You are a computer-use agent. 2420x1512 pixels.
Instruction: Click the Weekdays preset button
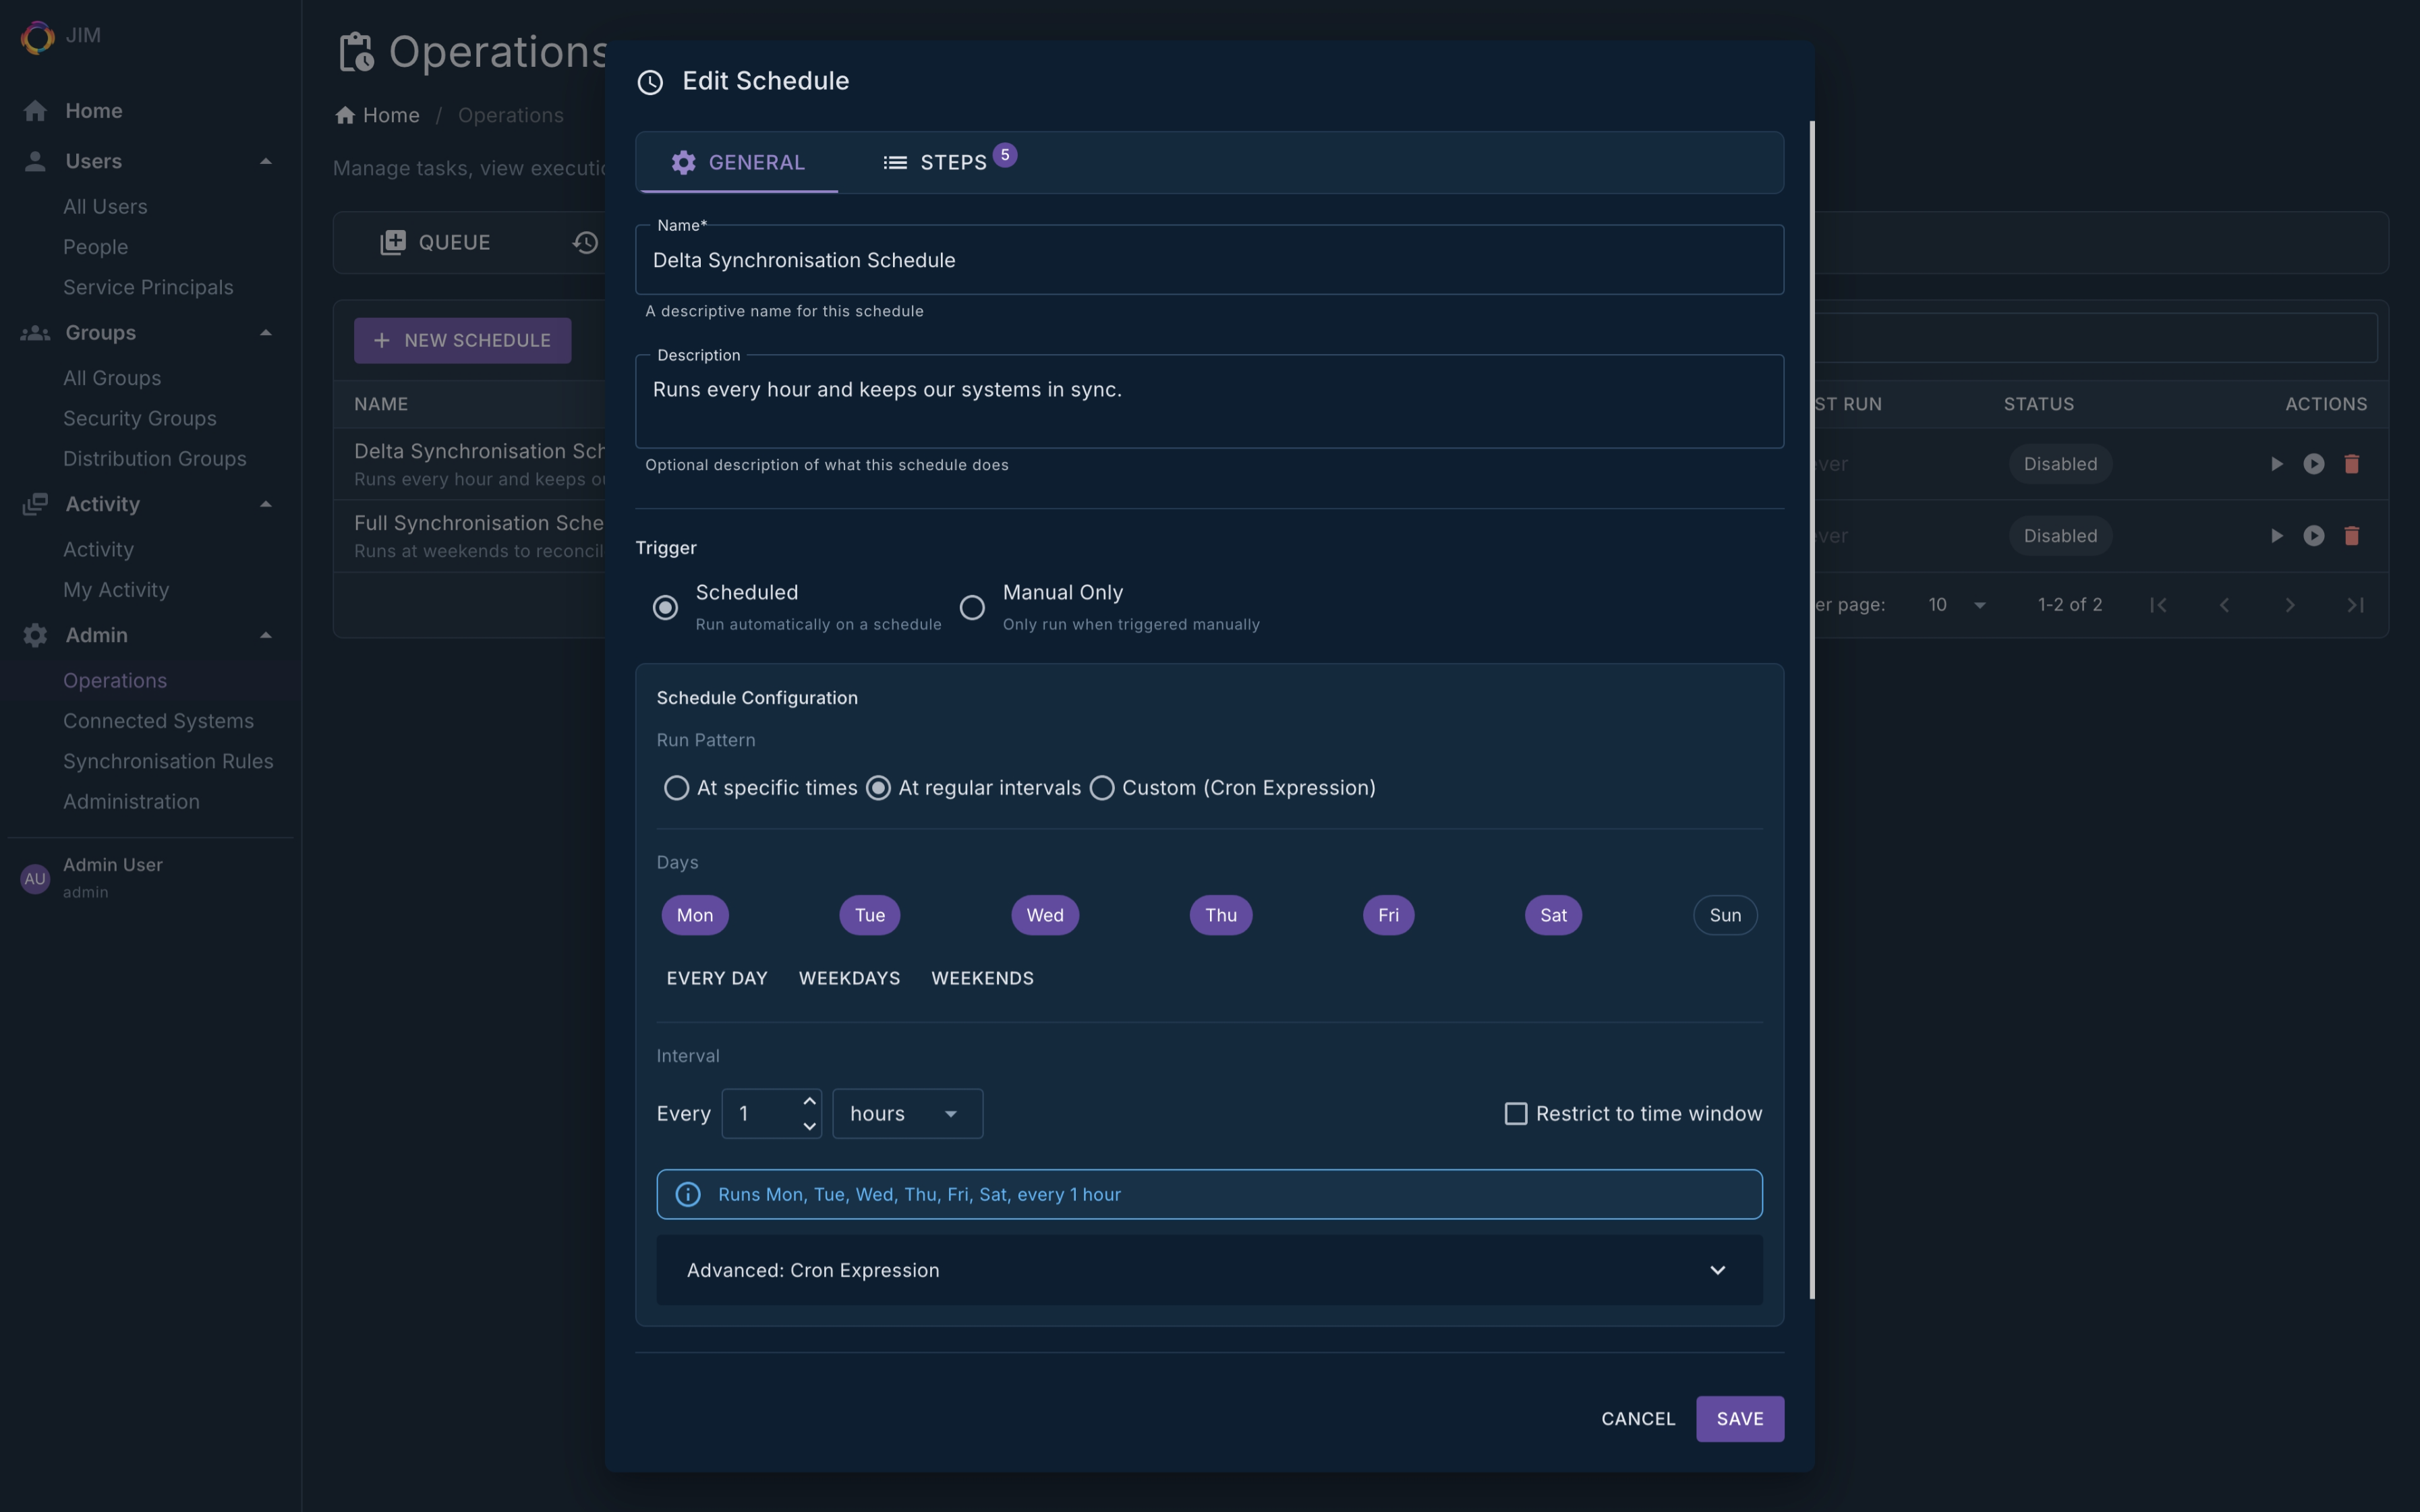tap(849, 978)
